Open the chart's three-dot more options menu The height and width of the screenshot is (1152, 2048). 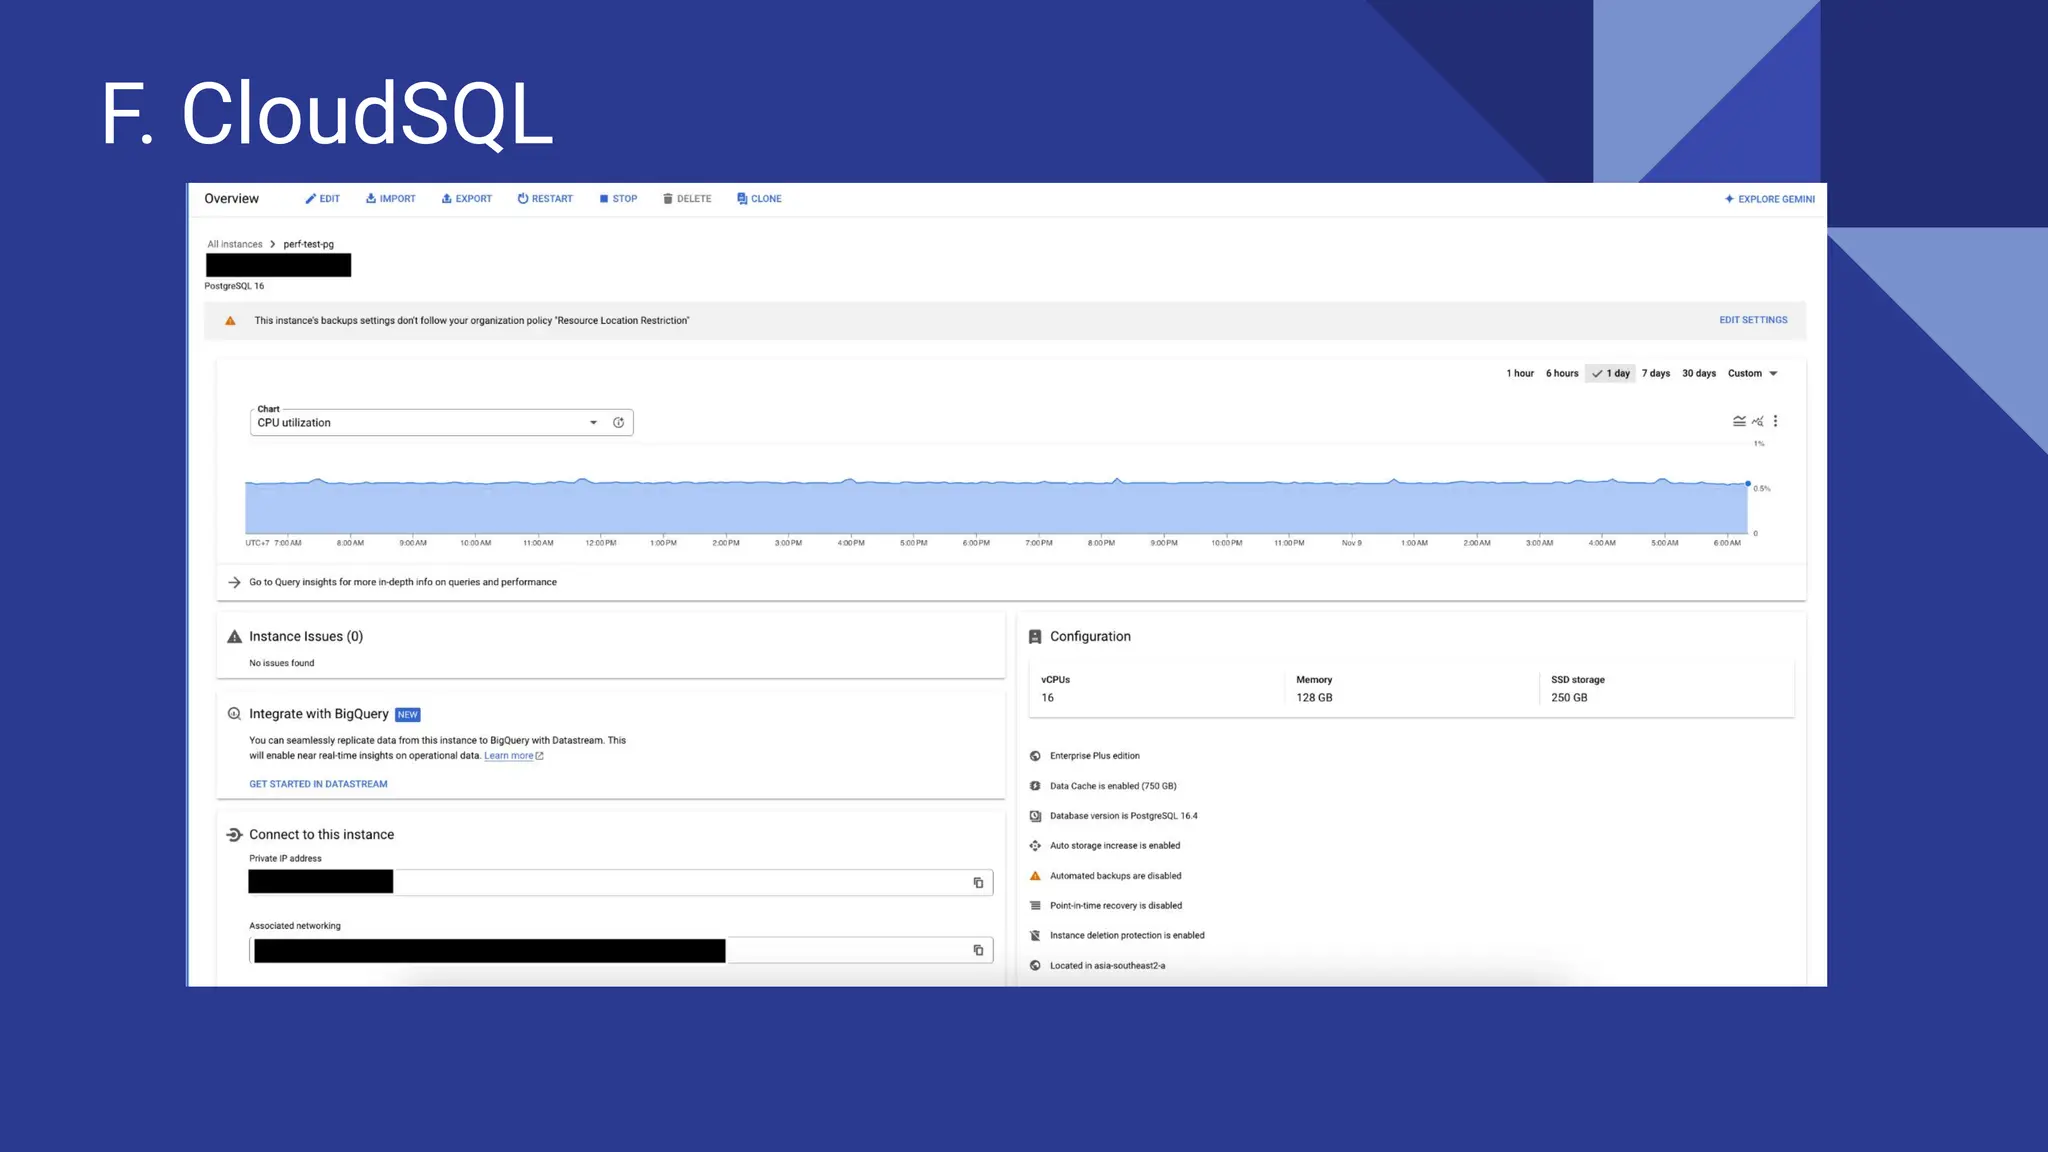coord(1775,421)
